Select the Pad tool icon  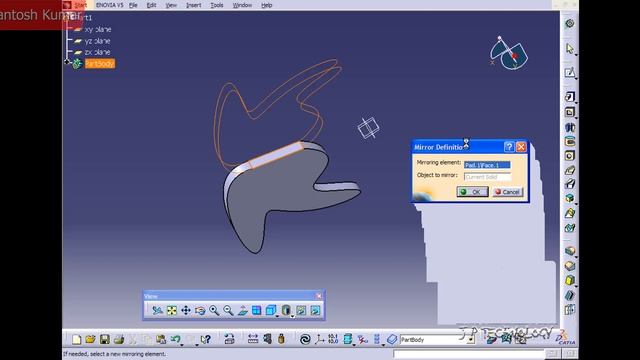pos(570,97)
